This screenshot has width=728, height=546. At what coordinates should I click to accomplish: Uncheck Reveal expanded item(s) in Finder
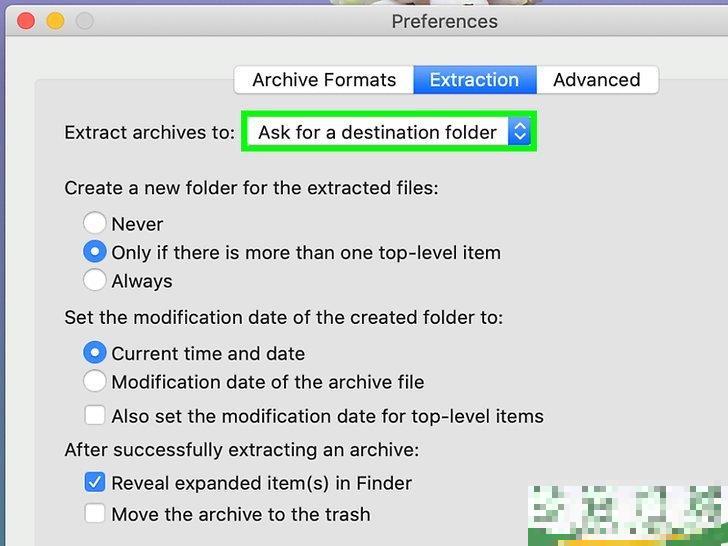click(x=95, y=483)
